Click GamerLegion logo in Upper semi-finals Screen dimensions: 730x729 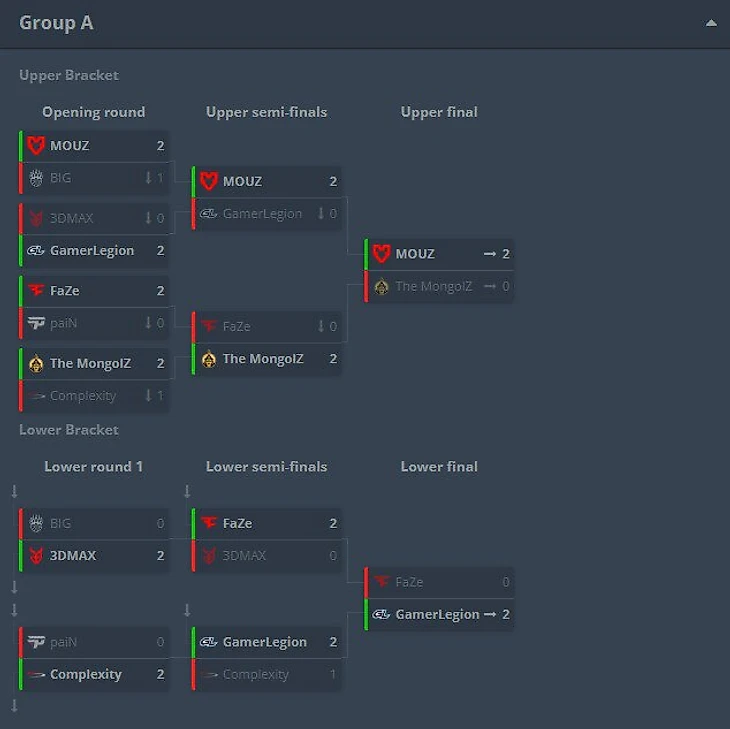(x=209, y=214)
